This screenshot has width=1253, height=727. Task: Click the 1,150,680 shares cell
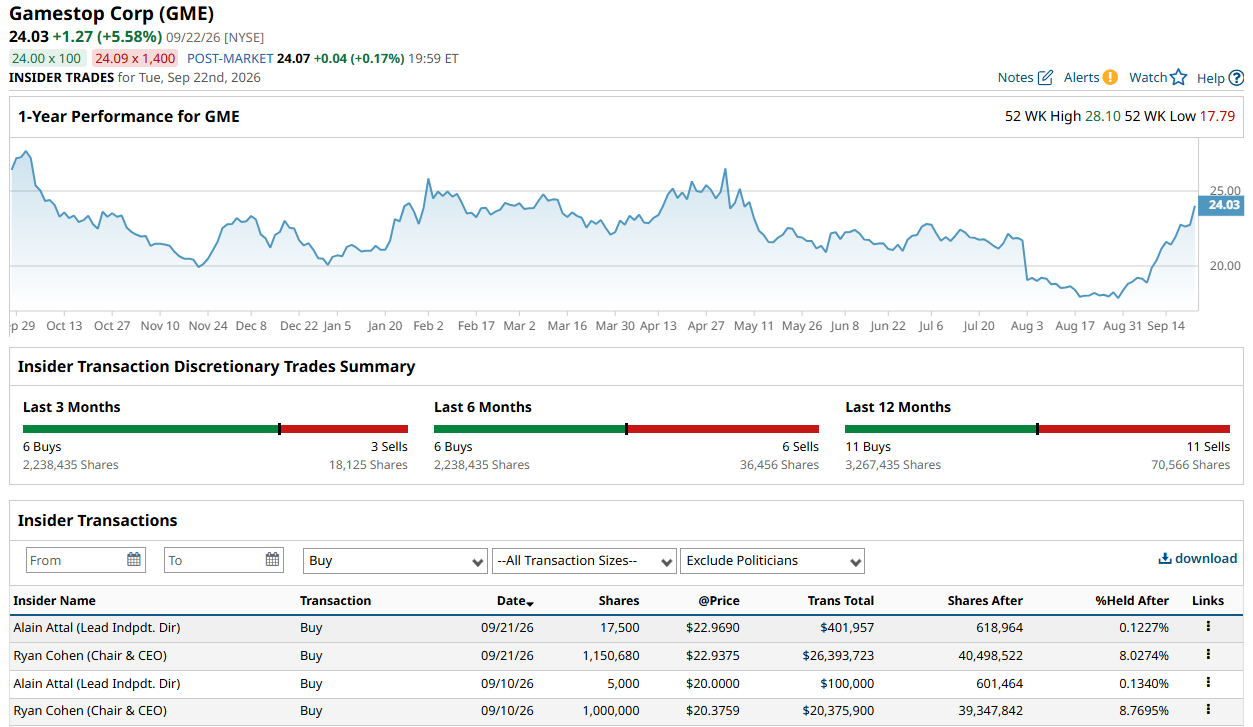pyautogui.click(x=611, y=655)
